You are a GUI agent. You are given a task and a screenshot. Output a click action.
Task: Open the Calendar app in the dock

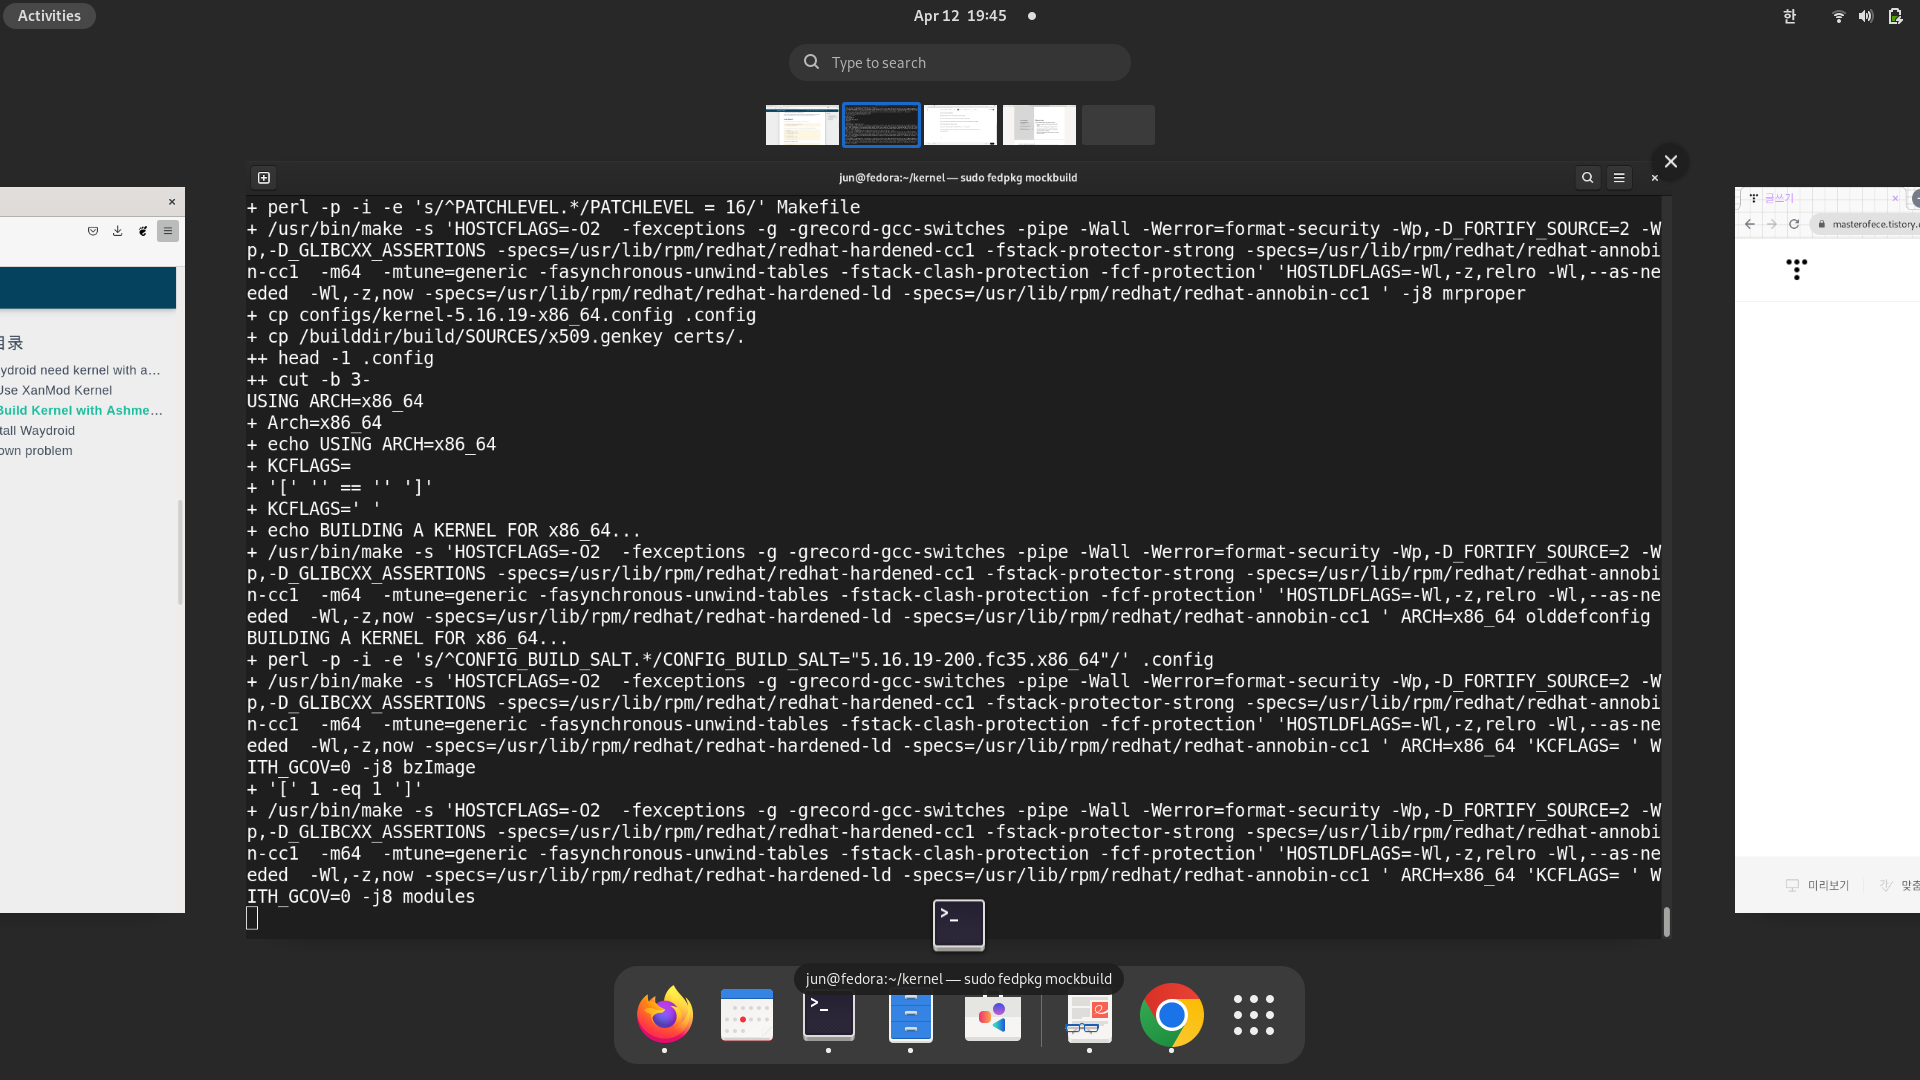point(747,1015)
